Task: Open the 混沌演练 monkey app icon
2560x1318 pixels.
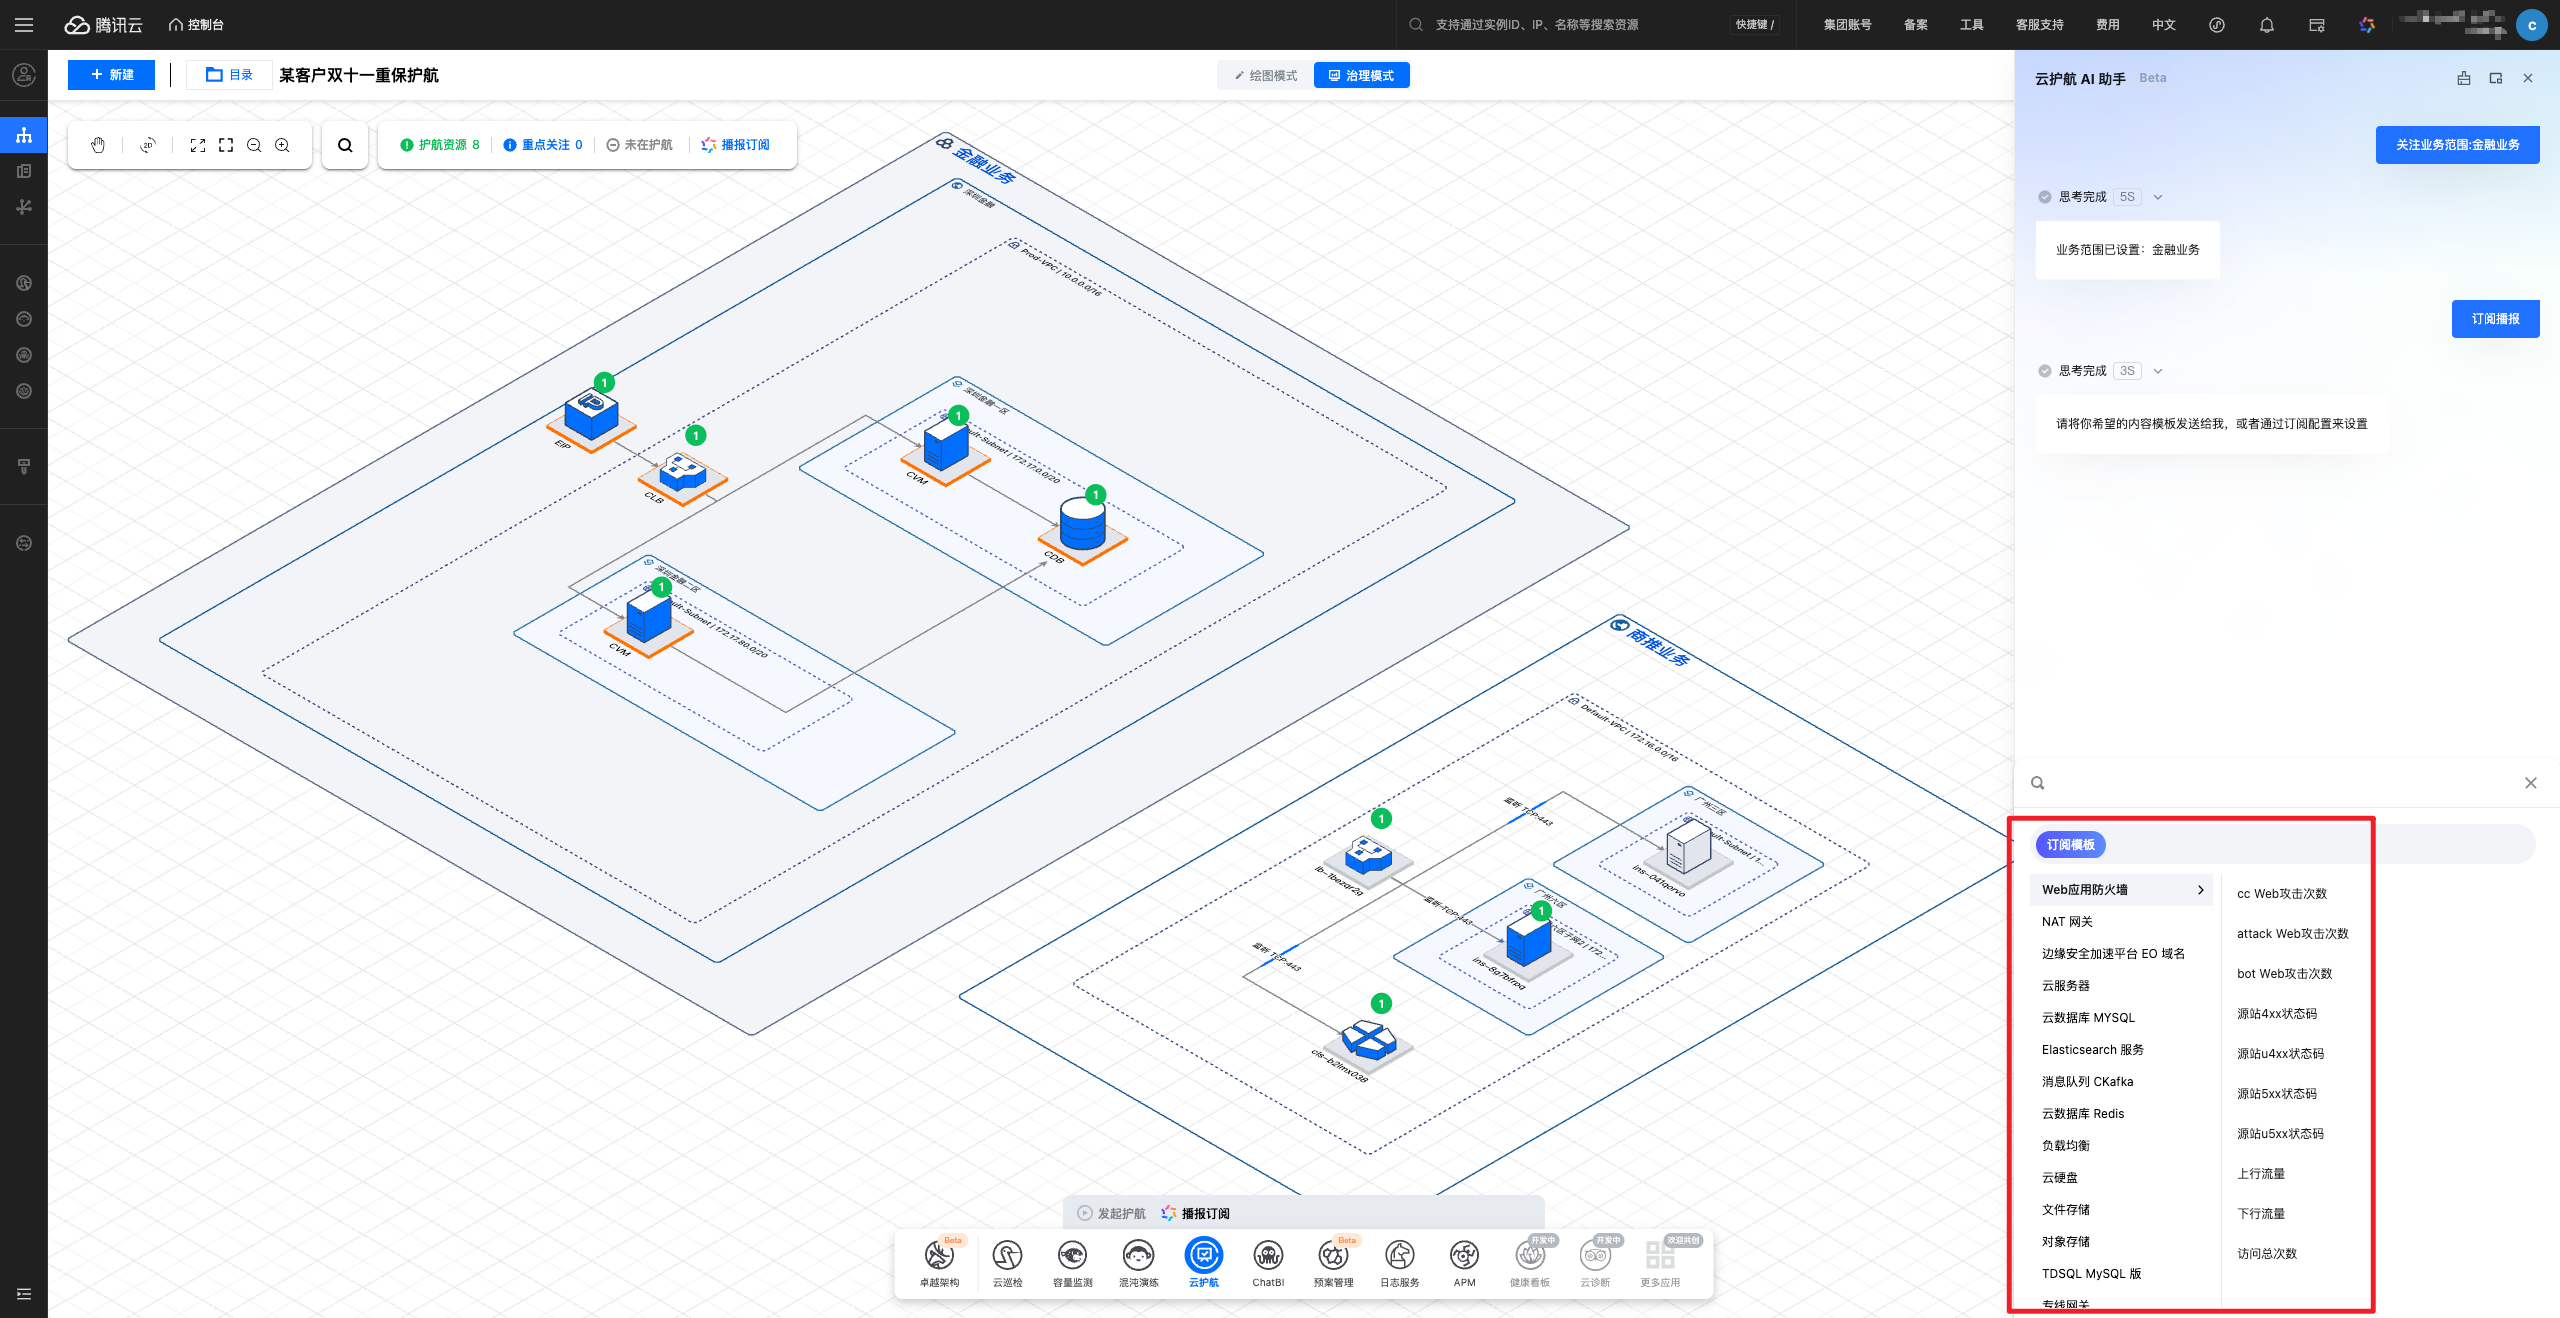Action: tap(1138, 1255)
